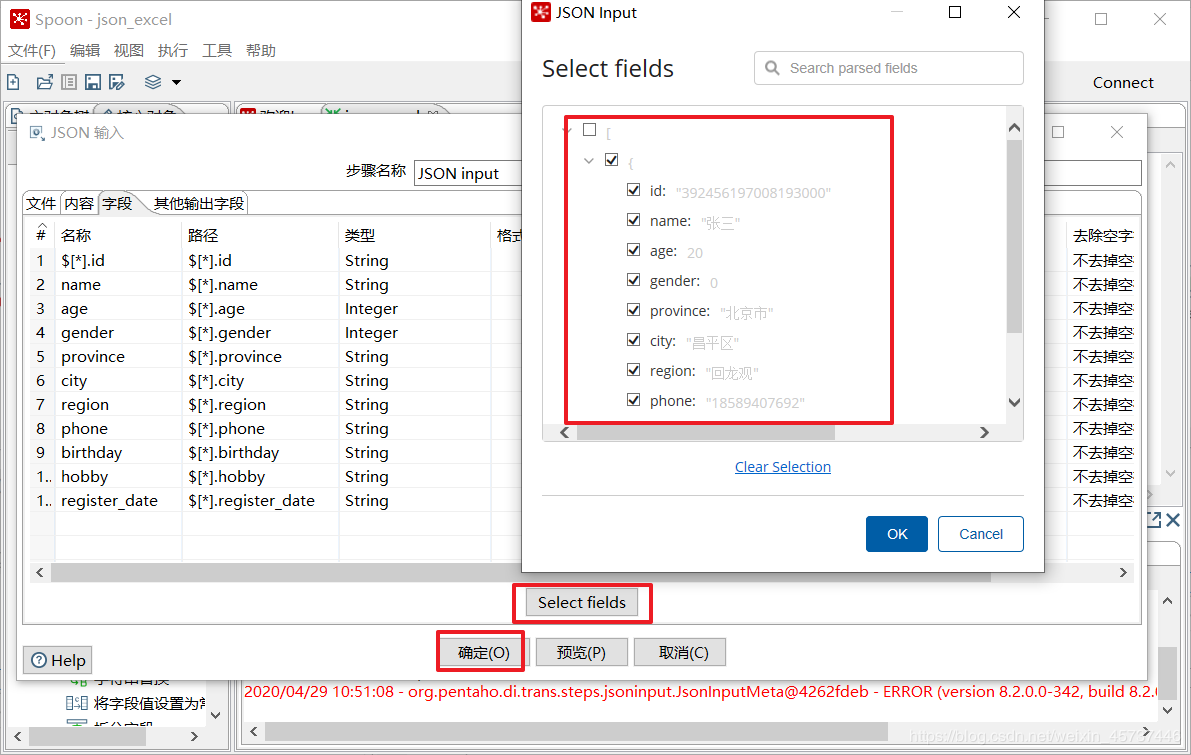Open the 执行 menu
The width and height of the screenshot is (1191, 755).
coord(172,50)
